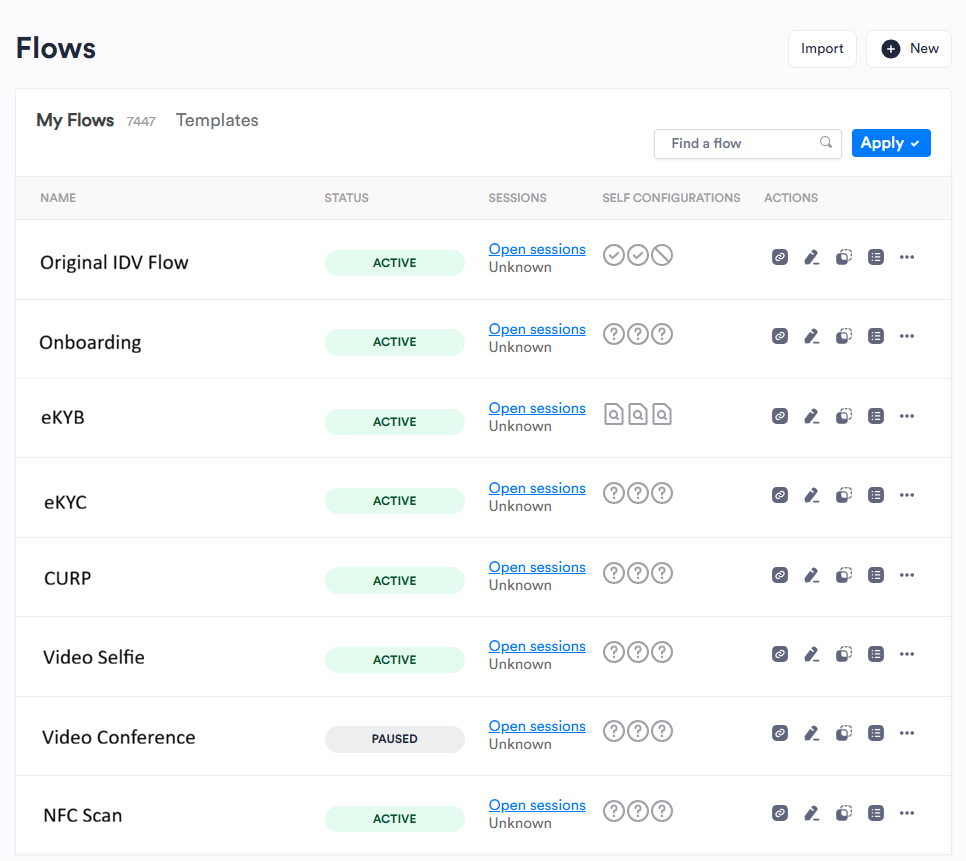Copy link for eKYB flow
This screenshot has height=861, width=966.
(x=780, y=416)
